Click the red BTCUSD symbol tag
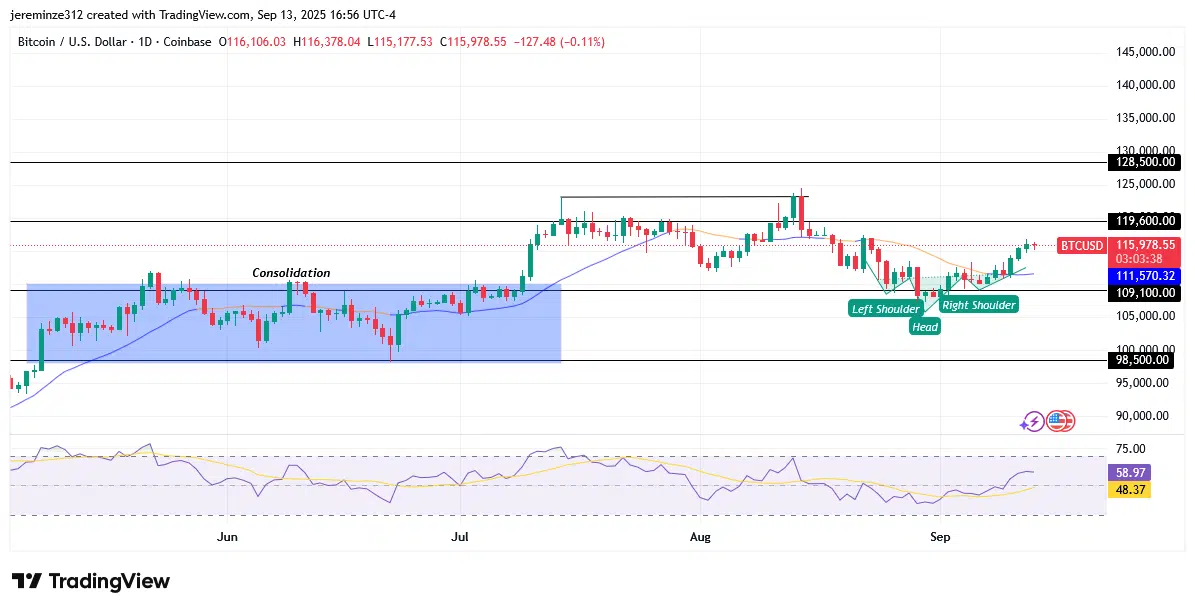This screenshot has width=1195, height=611. [1082, 245]
